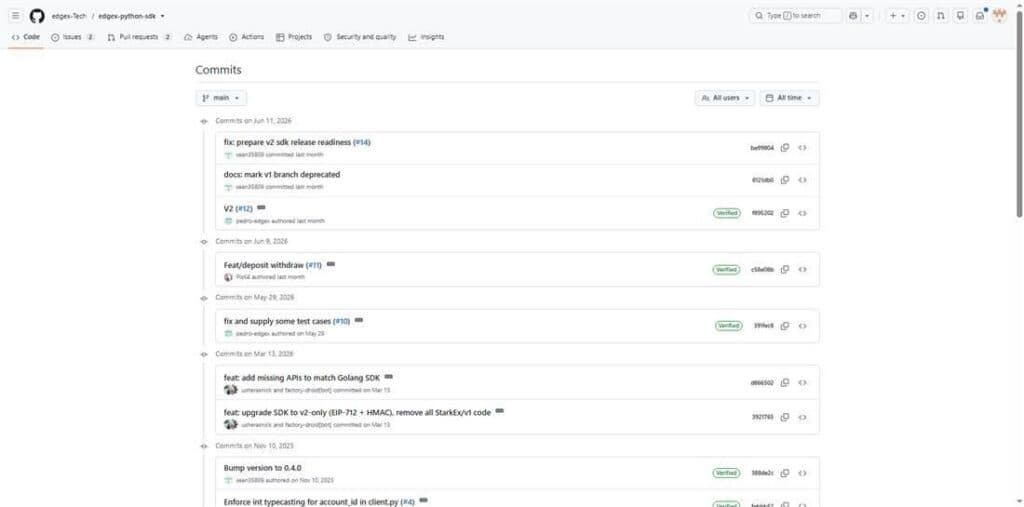1024x507 pixels.
Task: Expand the 'V2 (#12)' commit description ellipsis
Action: tap(261, 208)
